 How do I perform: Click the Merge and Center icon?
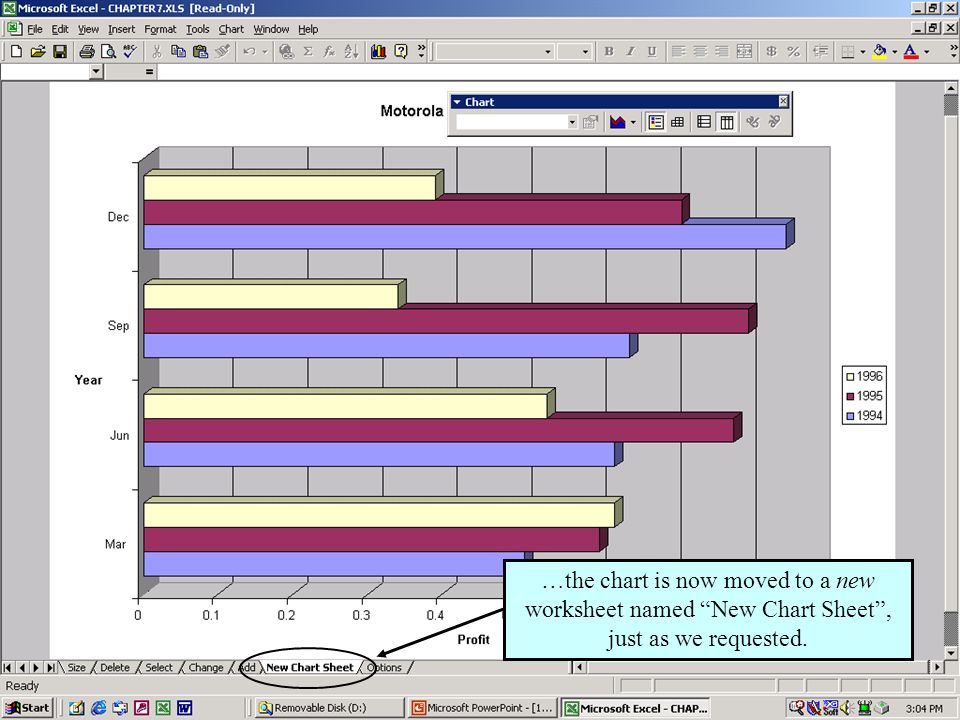tap(744, 51)
